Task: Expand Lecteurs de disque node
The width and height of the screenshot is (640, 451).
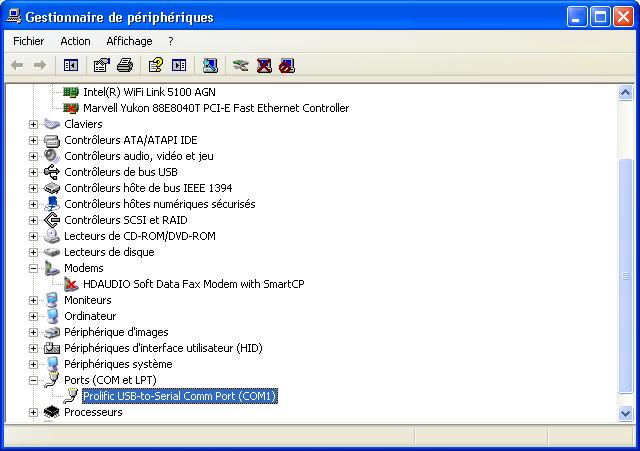Action: 33,252
